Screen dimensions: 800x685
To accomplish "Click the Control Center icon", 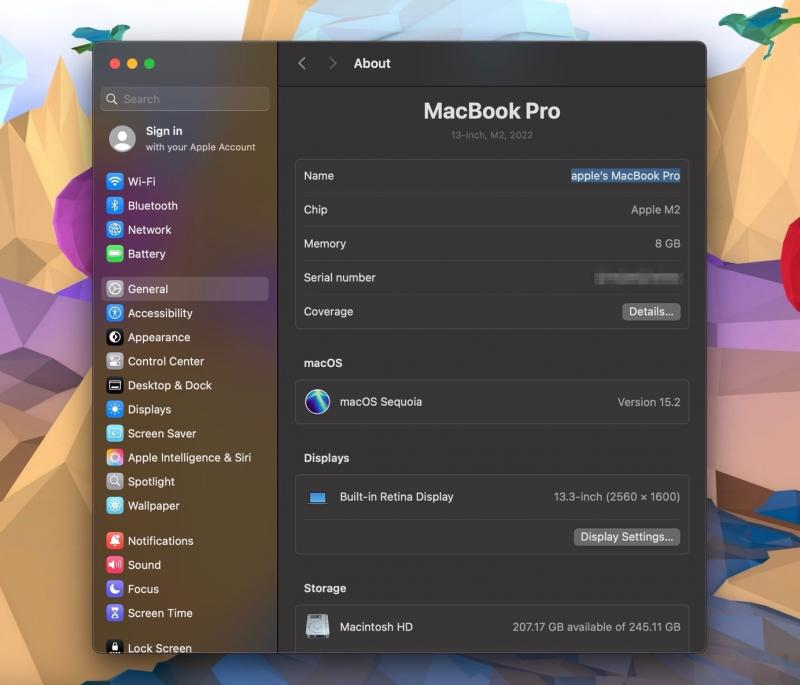I will (x=115, y=361).
